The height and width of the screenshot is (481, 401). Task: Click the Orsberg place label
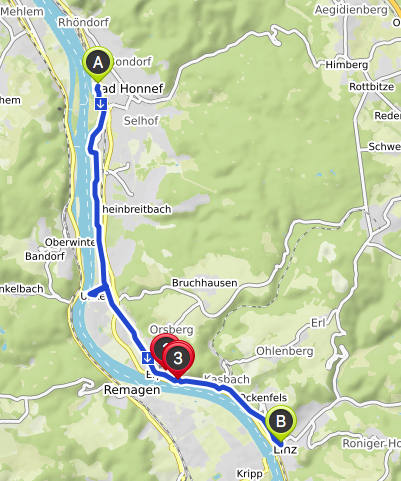pos(171,329)
